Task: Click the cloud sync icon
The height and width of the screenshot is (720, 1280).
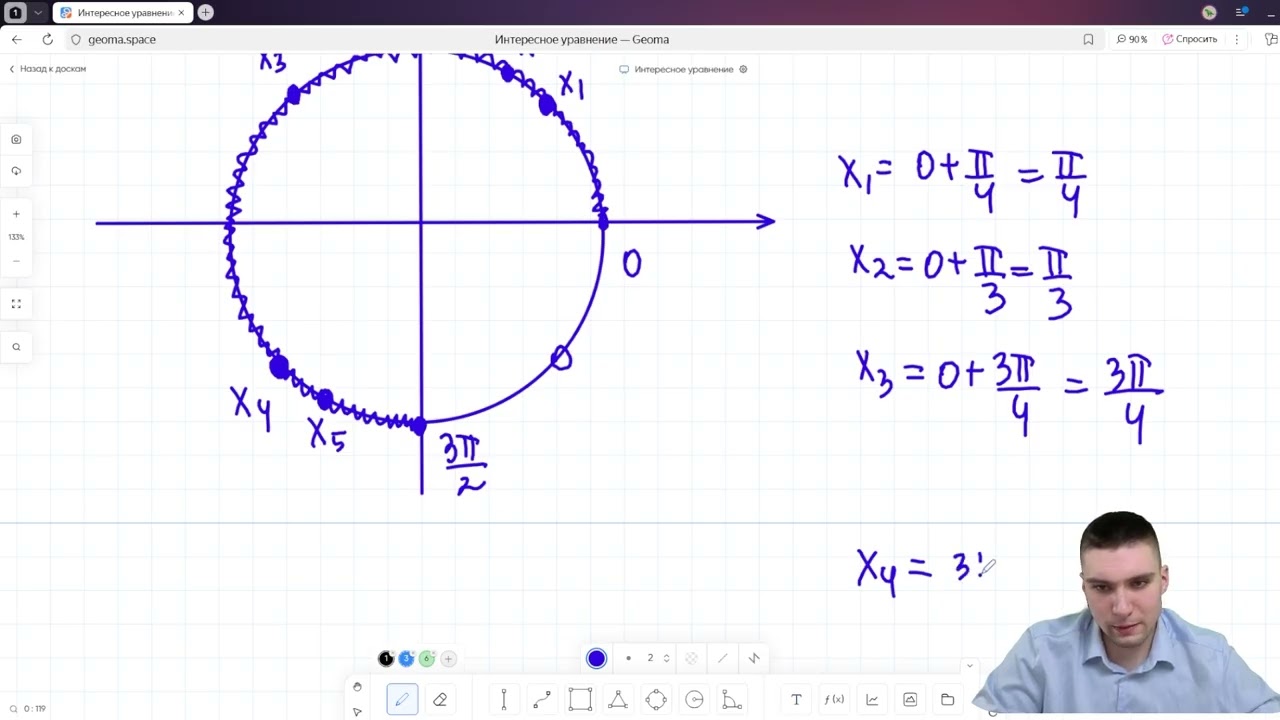Action: click(16, 171)
